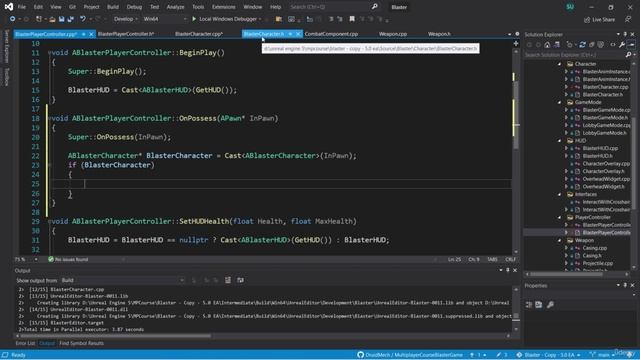Collapse the GameMode folder in Solution Explorer

coord(560,102)
